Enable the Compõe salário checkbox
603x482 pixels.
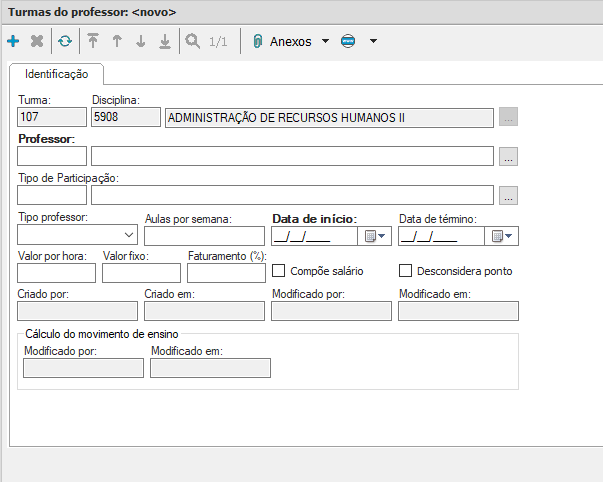point(279,270)
